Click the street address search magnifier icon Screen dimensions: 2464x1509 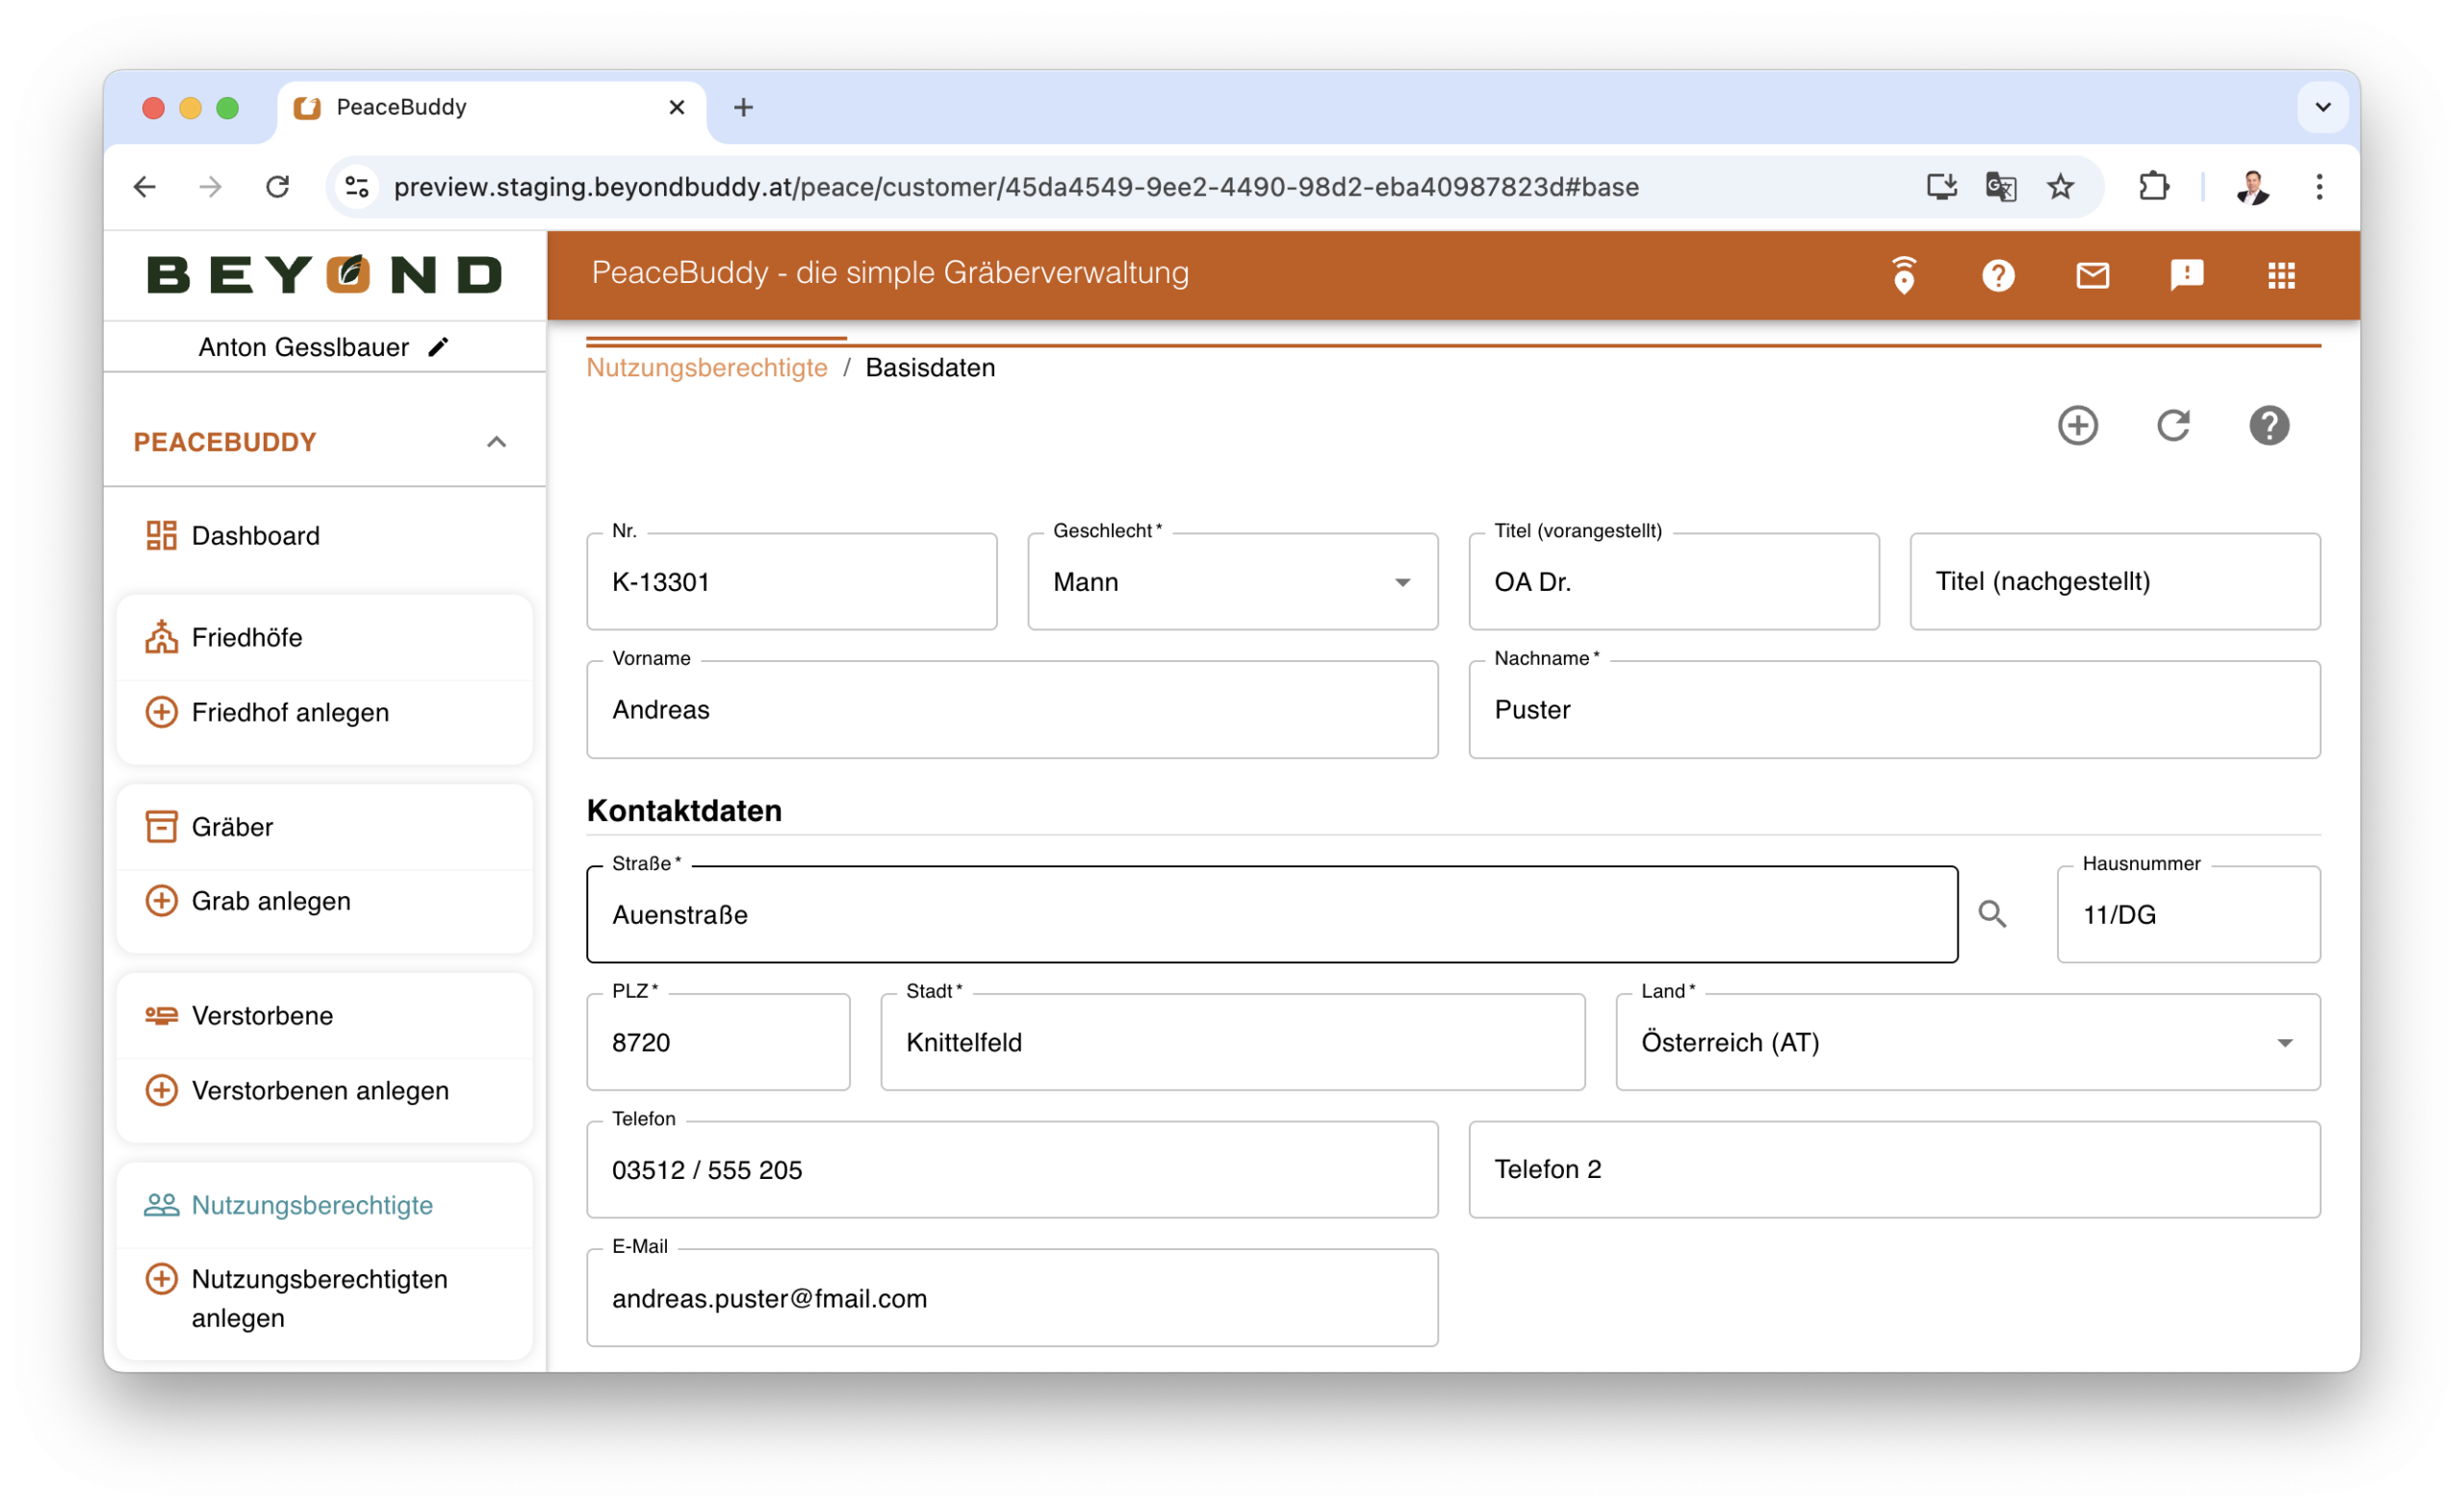pos(1992,914)
